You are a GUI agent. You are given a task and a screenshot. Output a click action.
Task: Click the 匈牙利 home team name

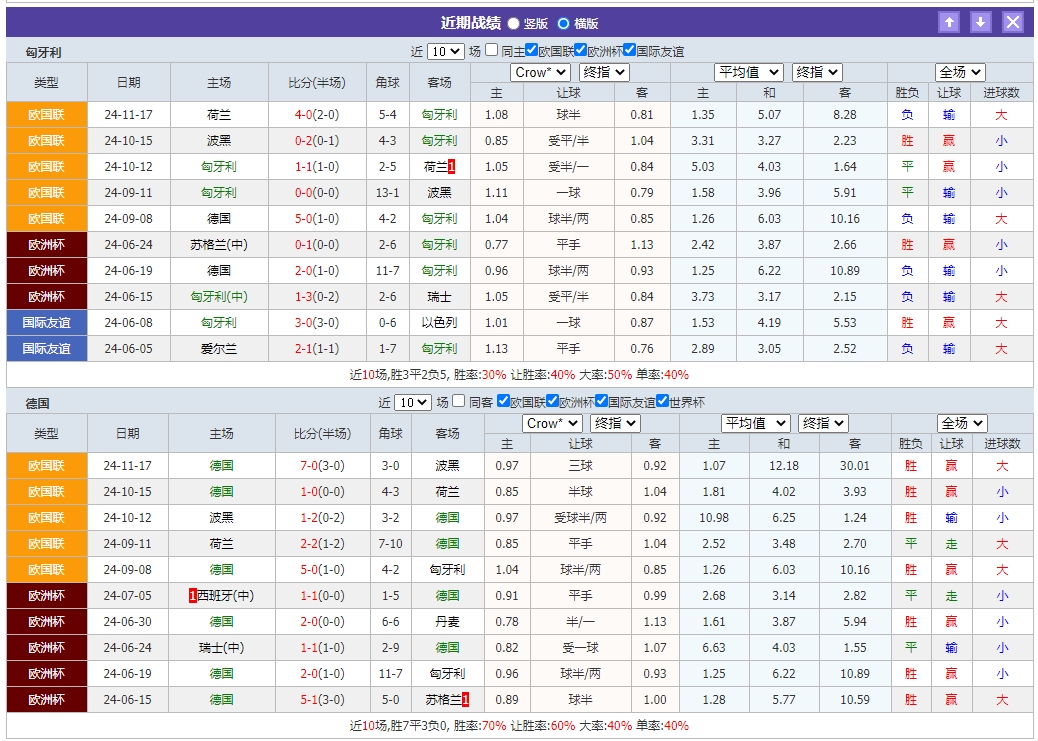pyautogui.click(x=216, y=166)
